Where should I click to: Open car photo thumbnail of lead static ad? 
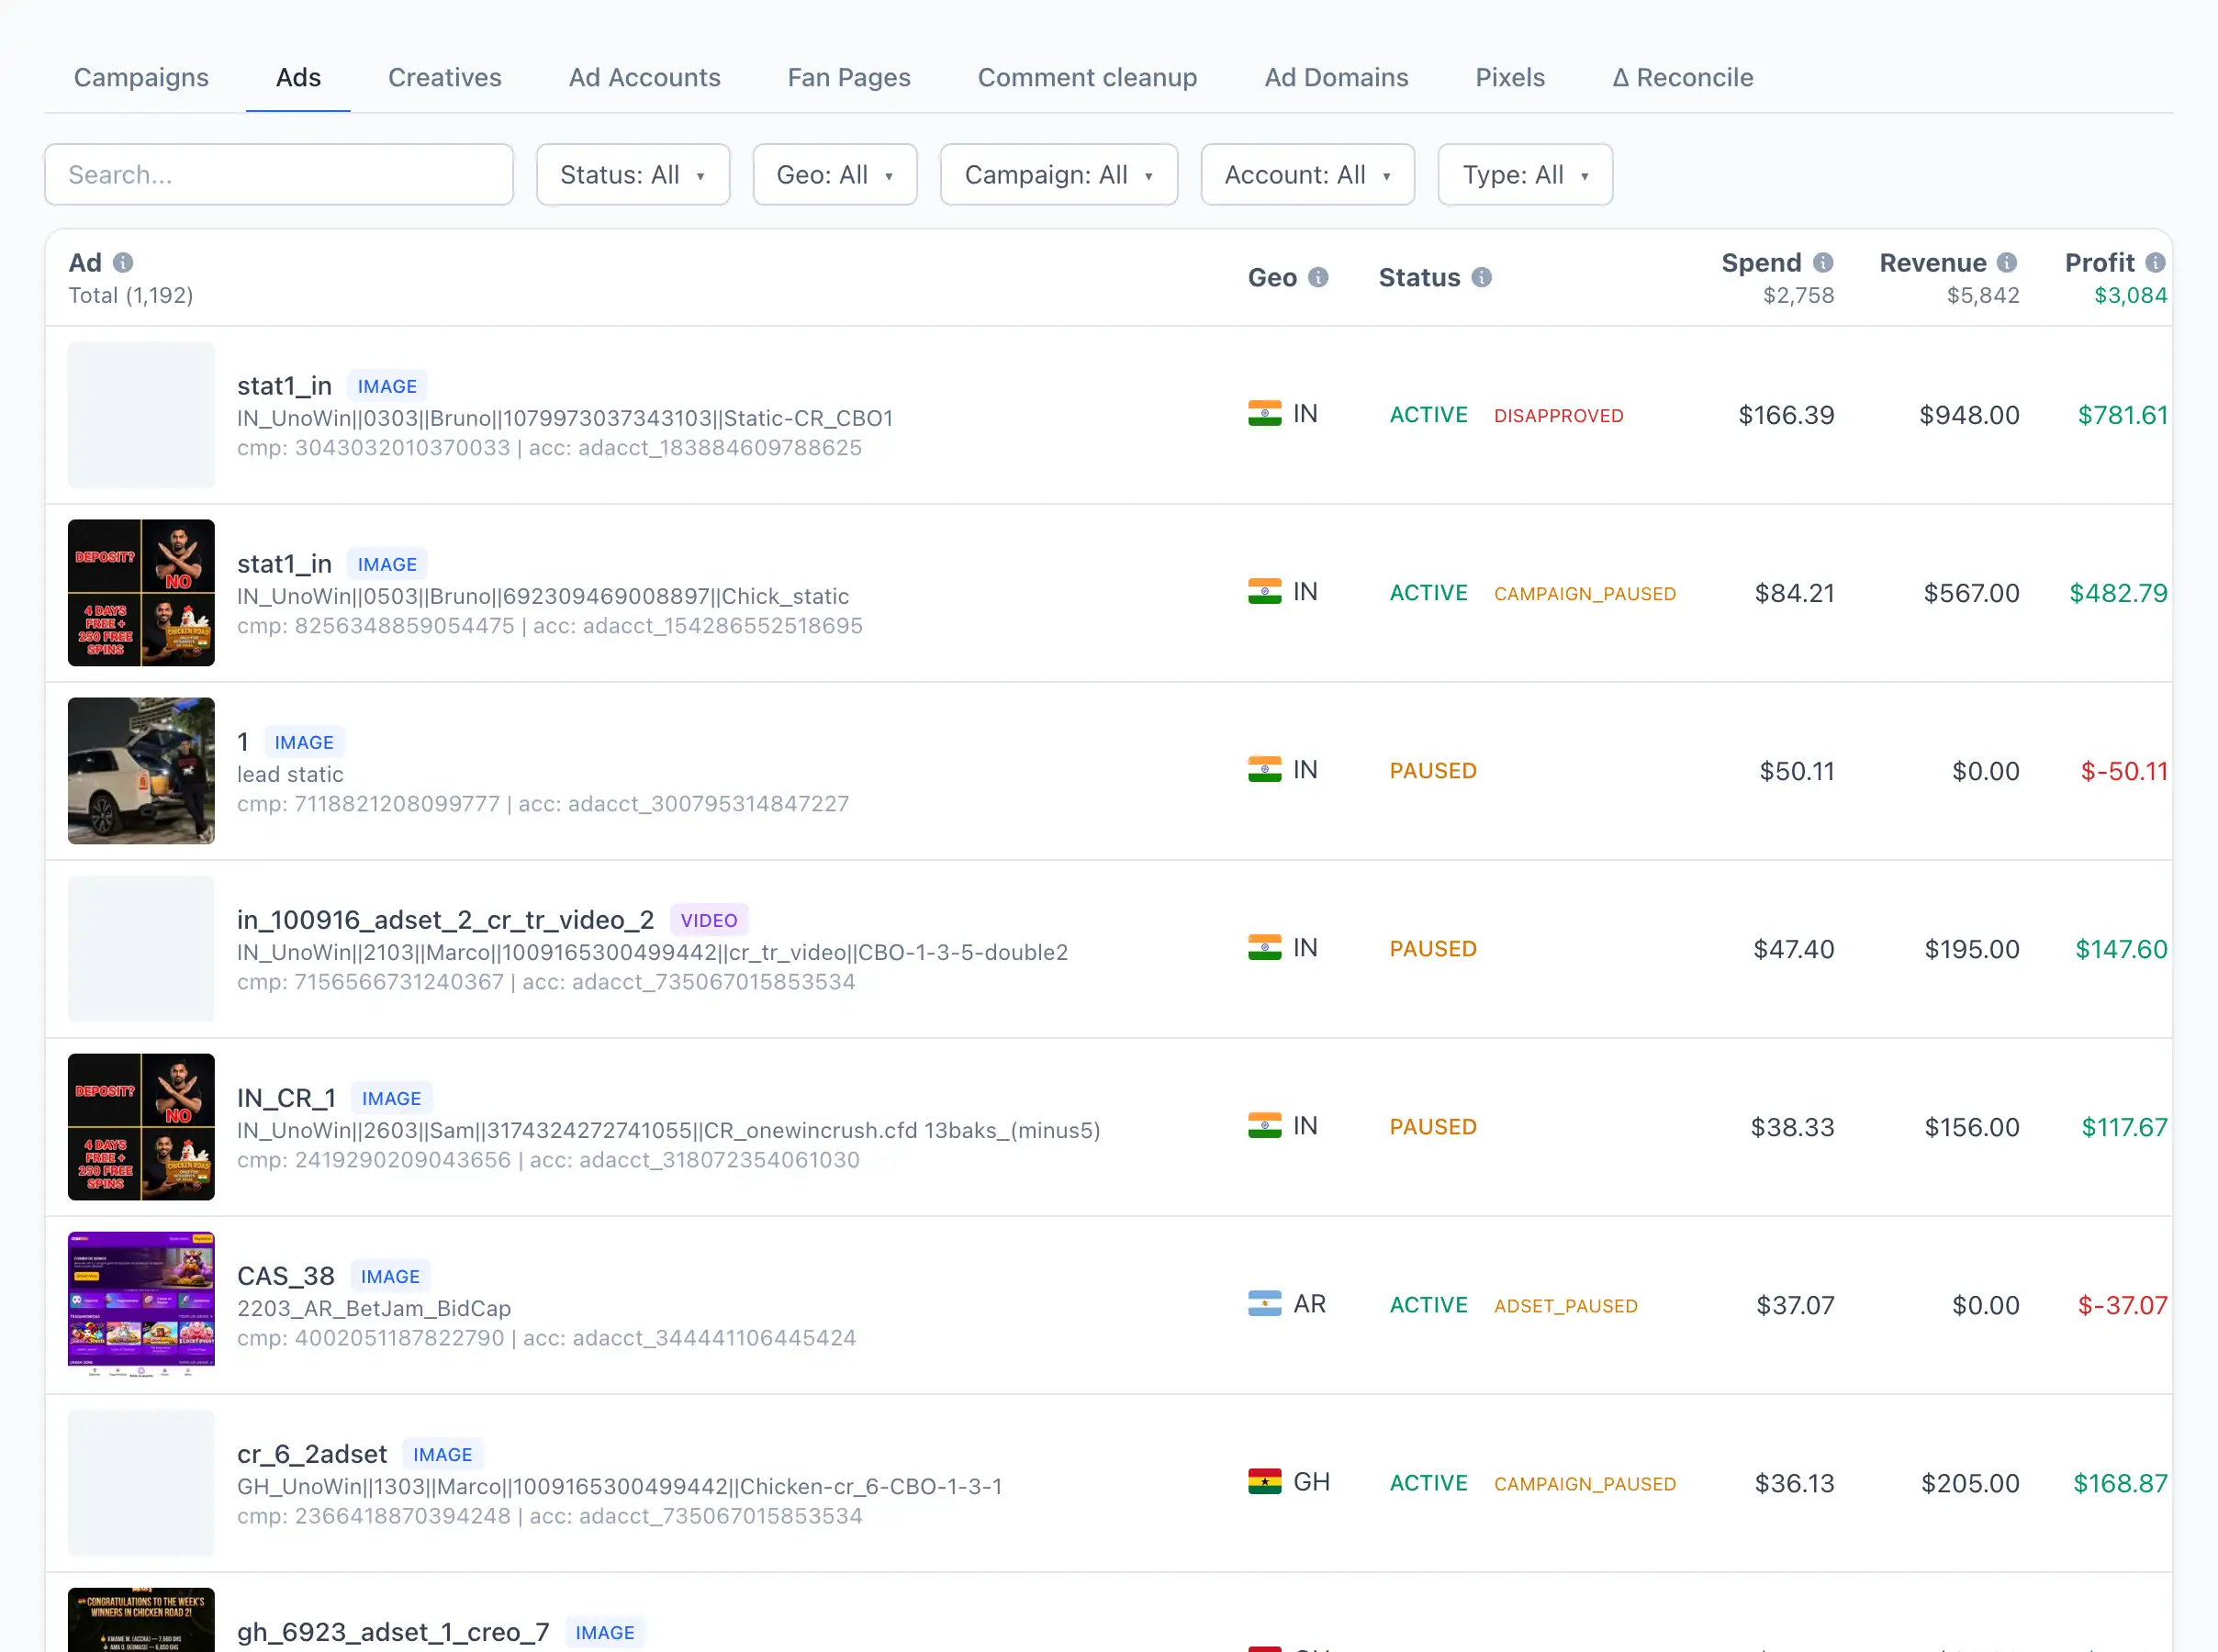(141, 771)
